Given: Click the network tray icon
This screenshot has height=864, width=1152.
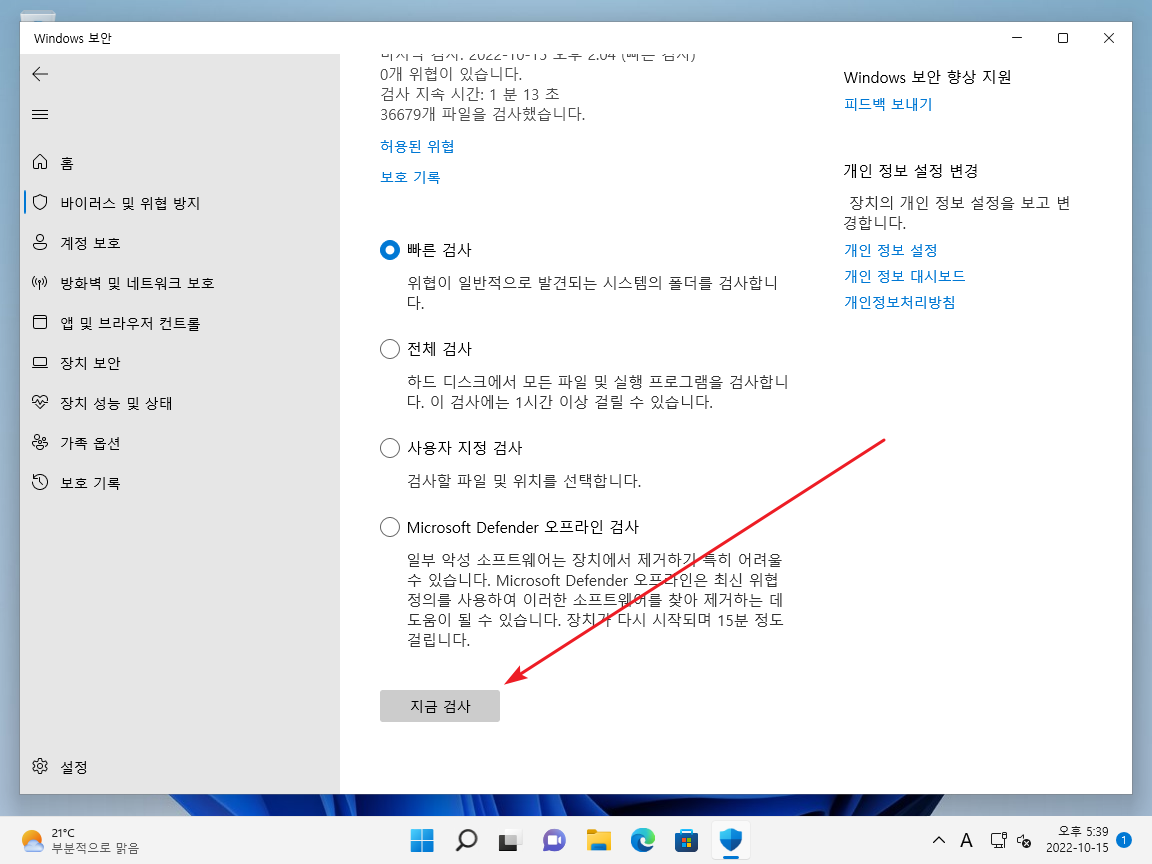Looking at the screenshot, I should [998, 840].
